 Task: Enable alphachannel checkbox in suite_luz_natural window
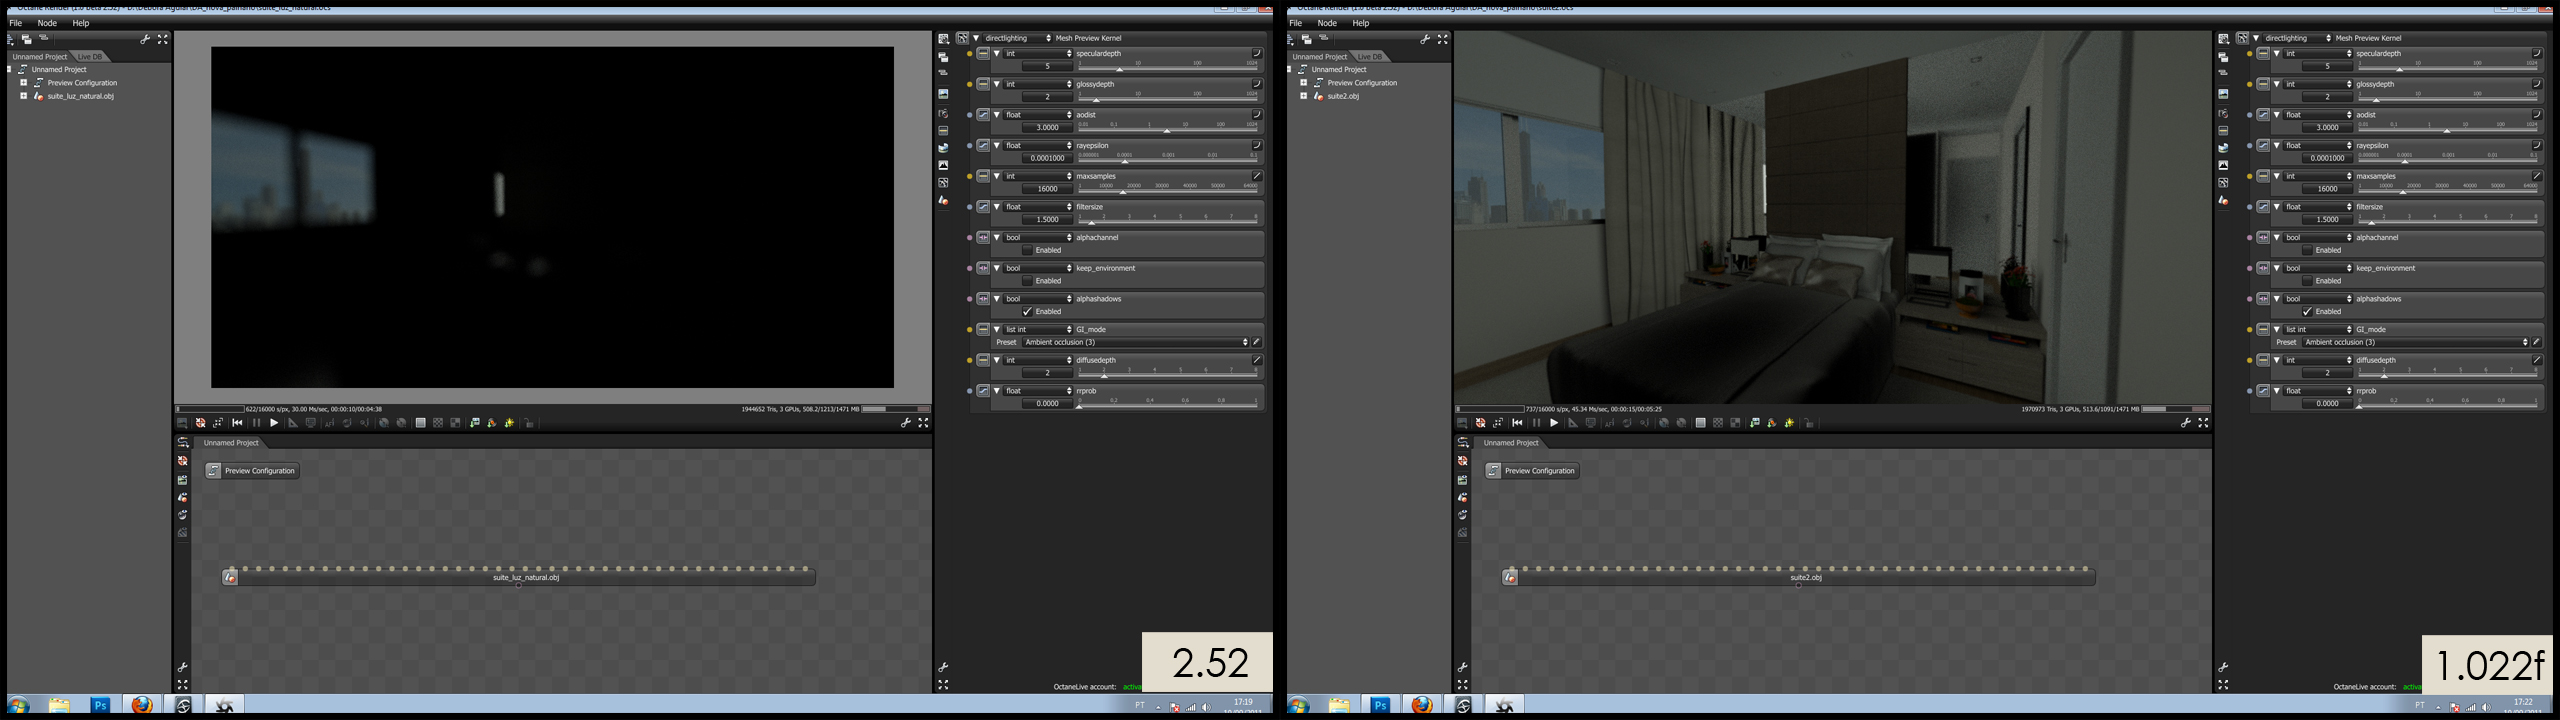(1027, 250)
